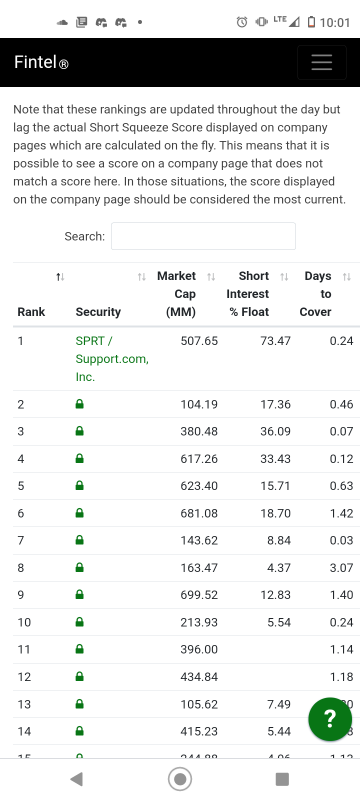Viewport: 360px width, 800px height.
Task: Select days to cover value 0.63
Action: 341,486
